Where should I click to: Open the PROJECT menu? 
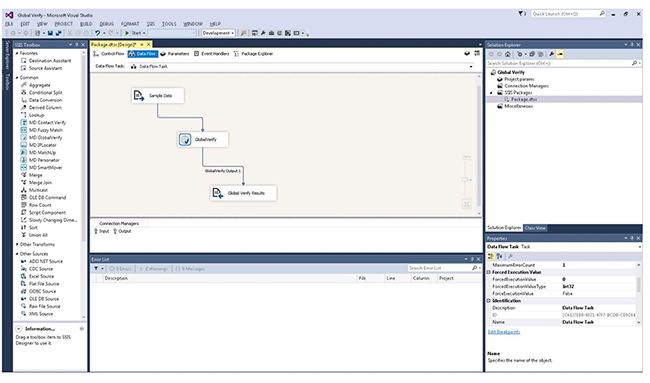(x=64, y=24)
